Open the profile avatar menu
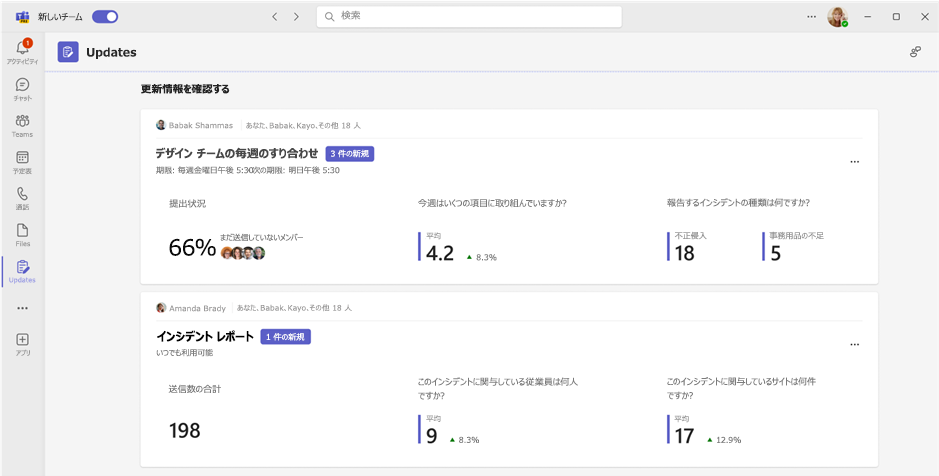 [x=837, y=17]
